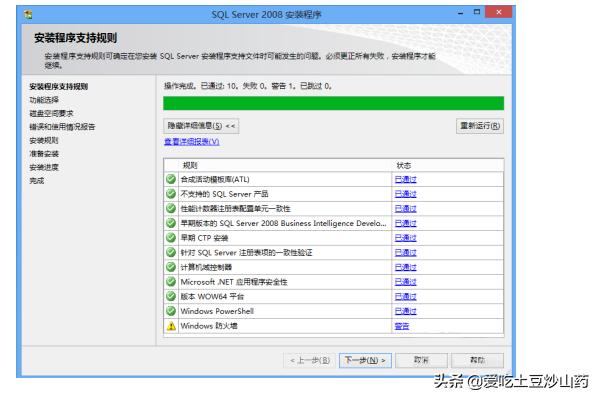Image resolution: width=600 pixels, height=400 pixels.
Task: Open 警告 link for Windows 防火墙
Action: pos(402,326)
